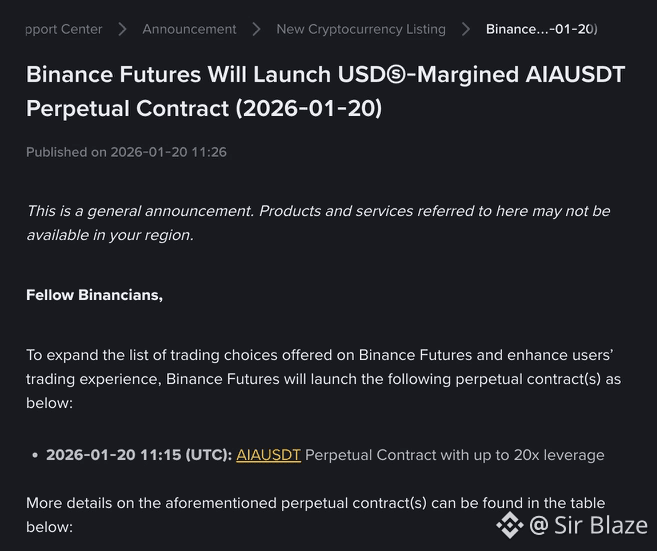Screen dimensions: 657x551
Task: Click the article headline about AIAUSDT
Action: 326,91
